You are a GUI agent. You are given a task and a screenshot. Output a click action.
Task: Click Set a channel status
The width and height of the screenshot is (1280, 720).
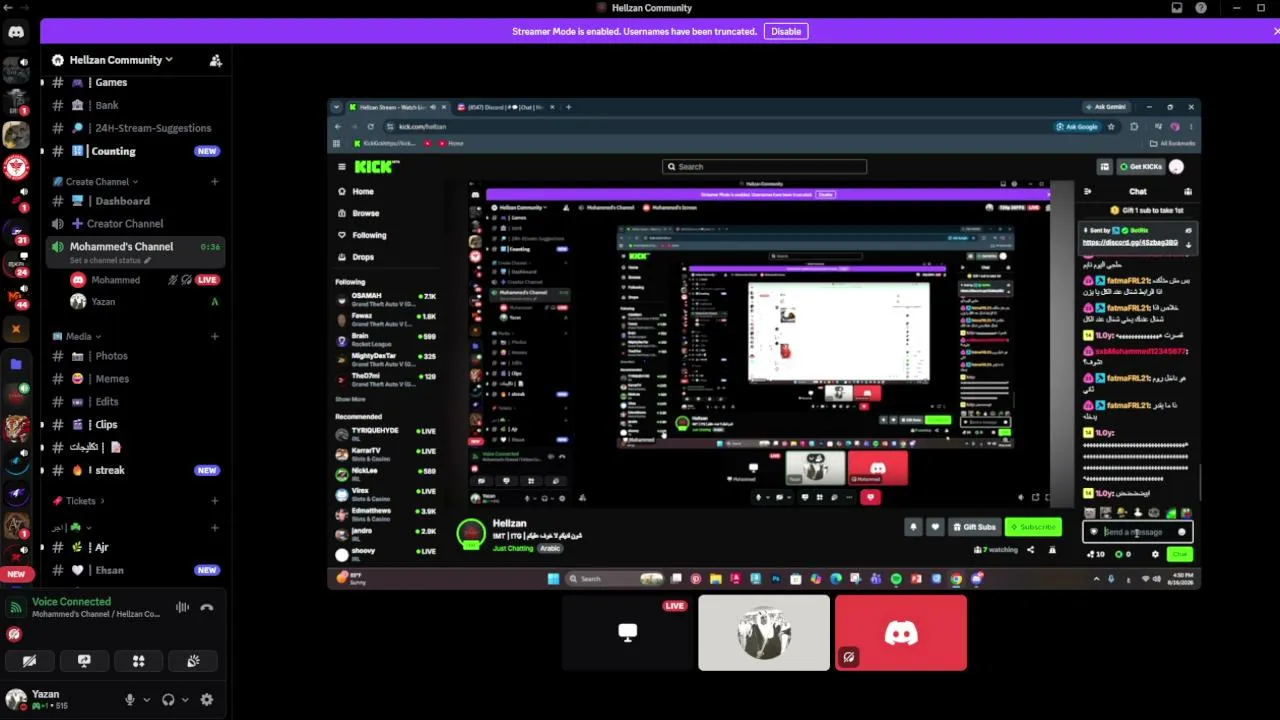(x=110, y=261)
